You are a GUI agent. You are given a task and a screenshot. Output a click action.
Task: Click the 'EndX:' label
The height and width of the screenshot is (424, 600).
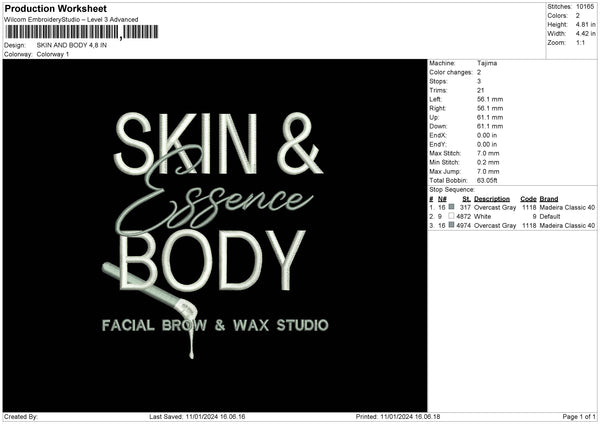438,135
